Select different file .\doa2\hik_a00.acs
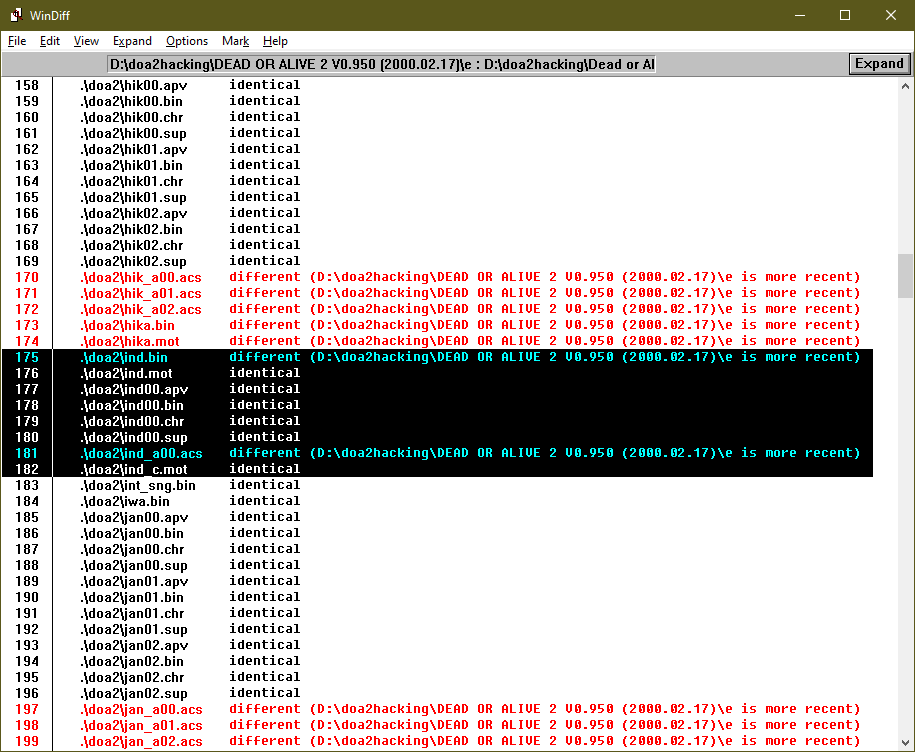 point(437,277)
